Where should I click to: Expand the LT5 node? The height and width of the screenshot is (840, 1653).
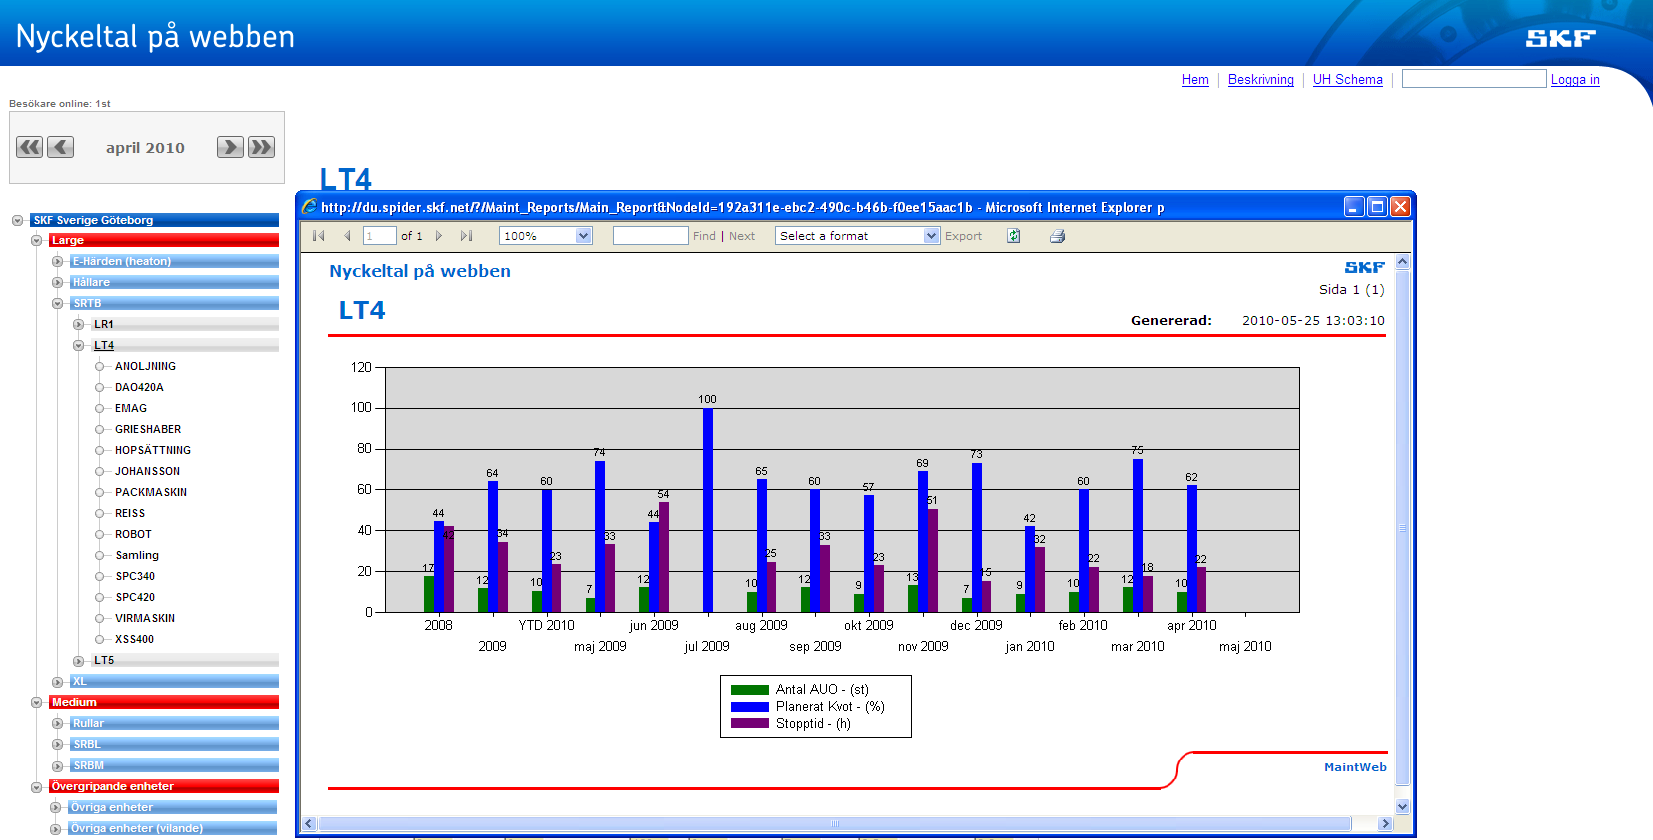click(79, 660)
